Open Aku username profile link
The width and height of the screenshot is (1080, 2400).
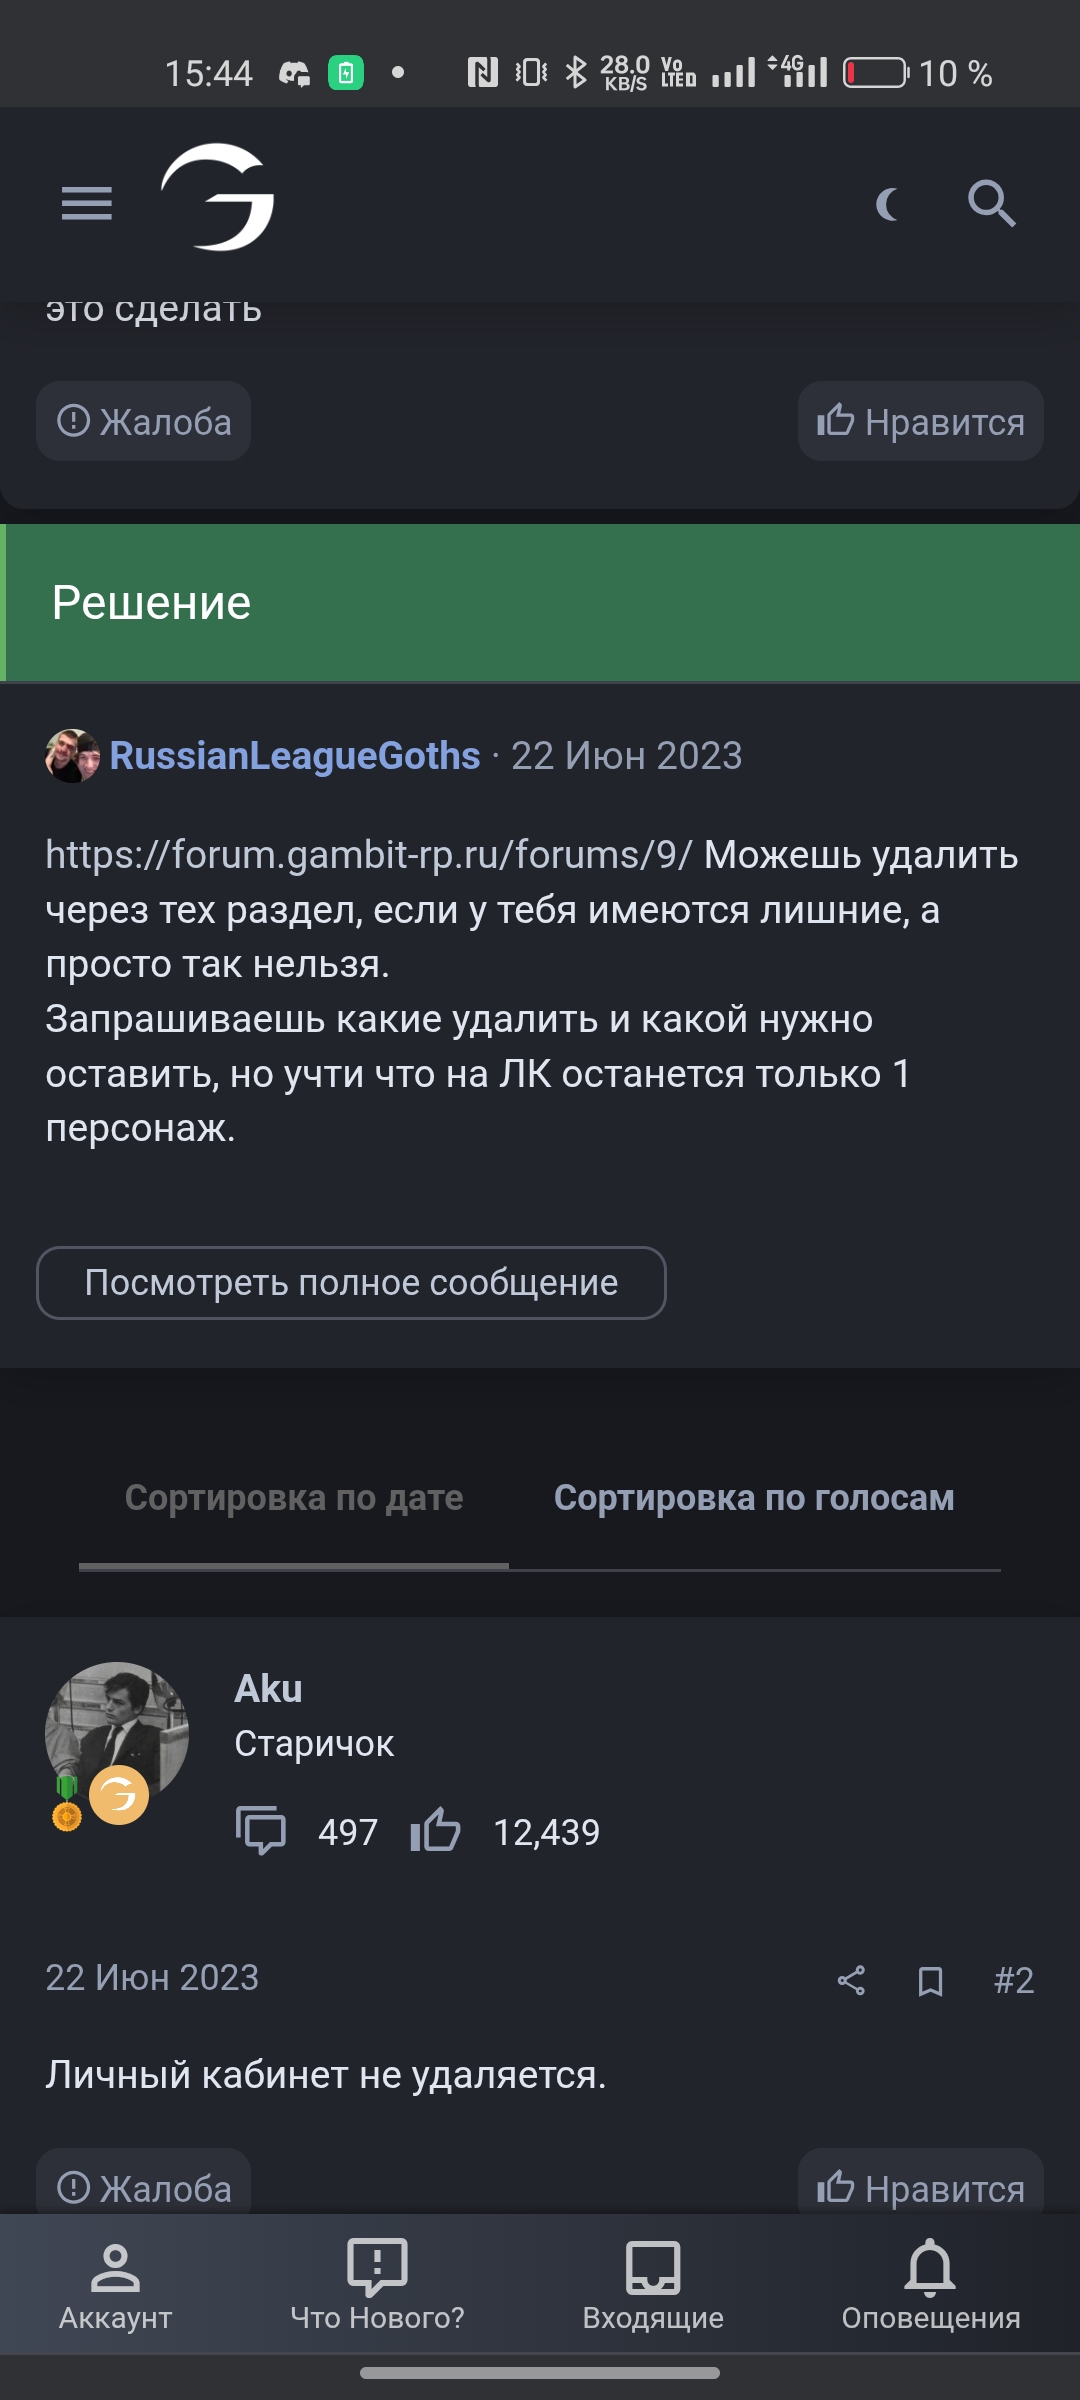(x=268, y=1689)
